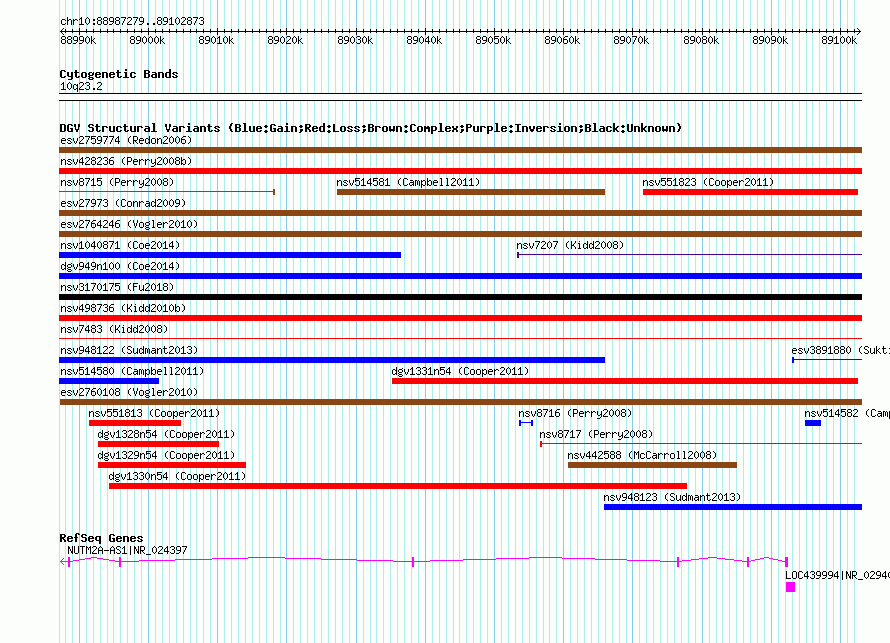Select the 10q23.2 cytogenetic band label

click(x=81, y=86)
